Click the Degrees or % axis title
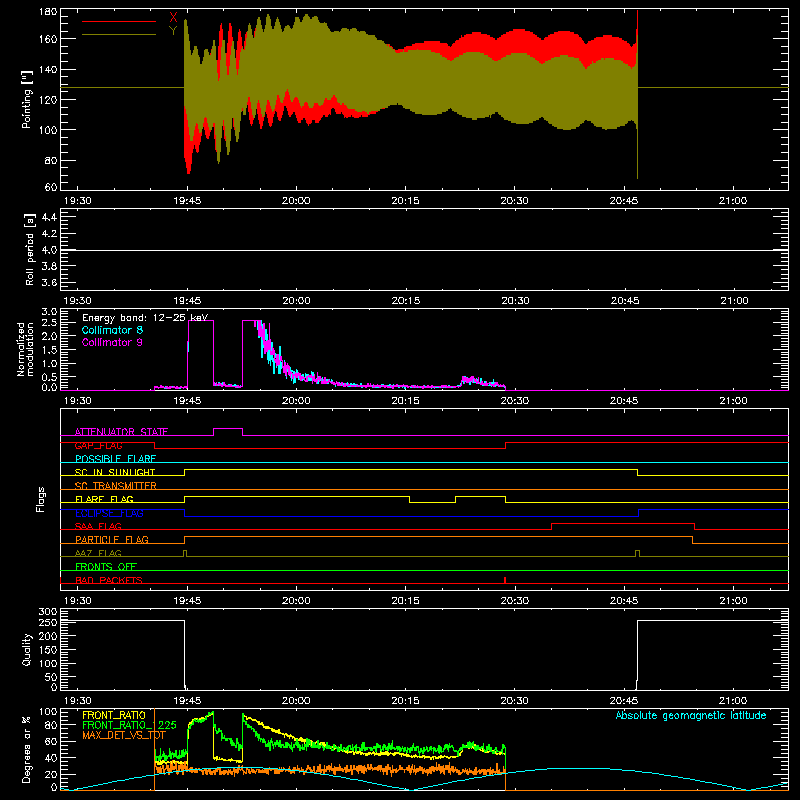The image size is (800, 800). [x=26, y=749]
